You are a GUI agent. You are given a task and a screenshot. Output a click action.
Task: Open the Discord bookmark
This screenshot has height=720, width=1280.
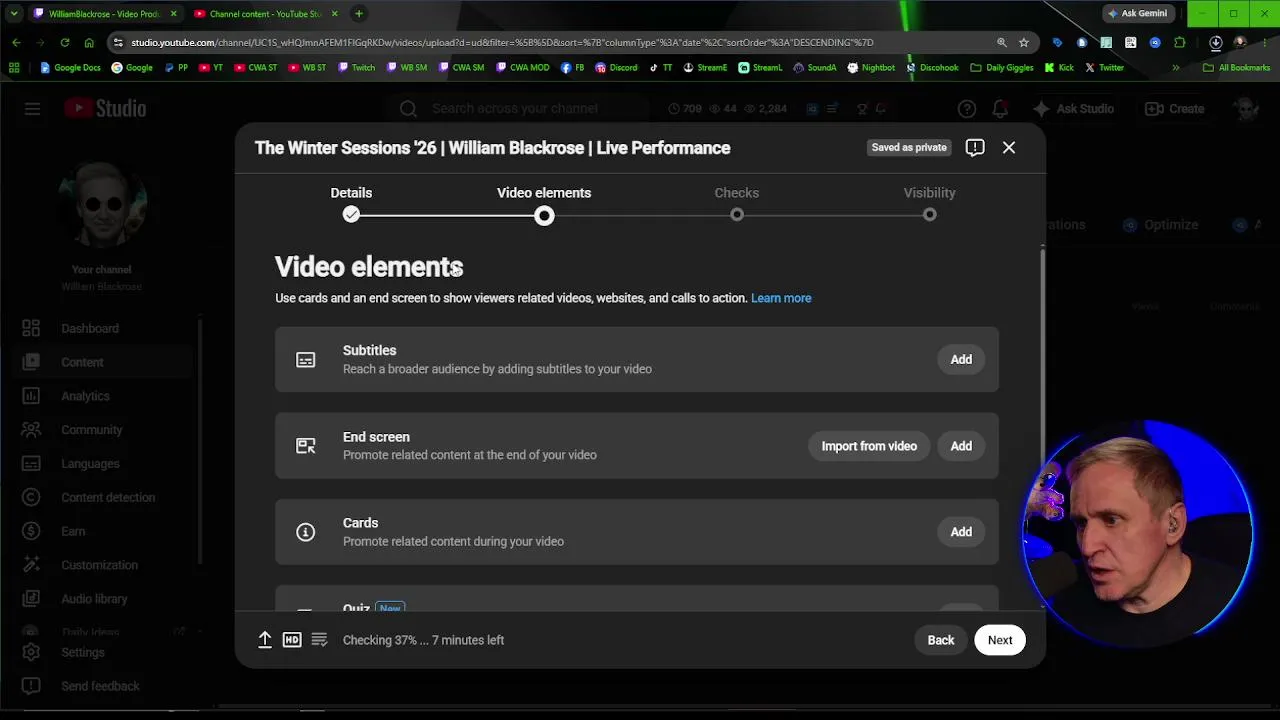click(x=616, y=68)
